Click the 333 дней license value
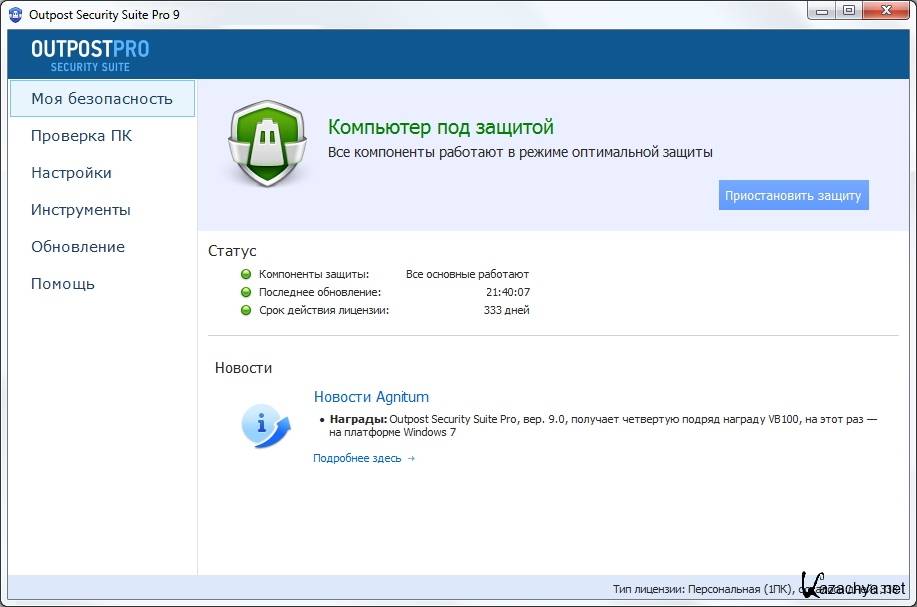The width and height of the screenshot is (917, 607). click(506, 310)
